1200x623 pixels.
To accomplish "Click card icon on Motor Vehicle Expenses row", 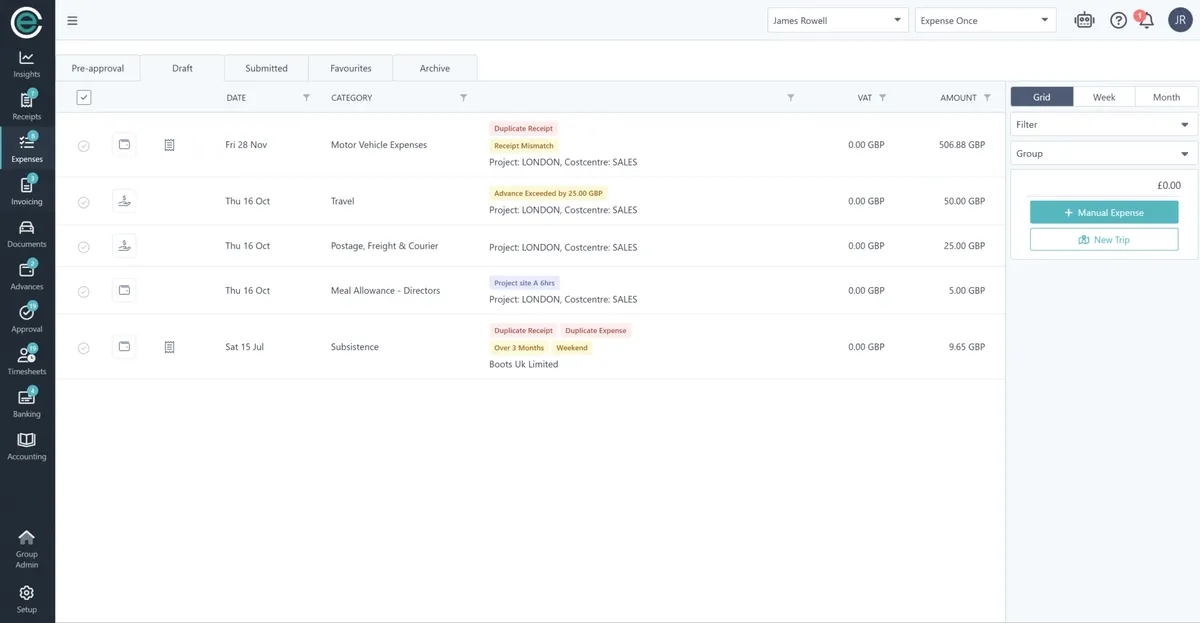I will coord(124,145).
